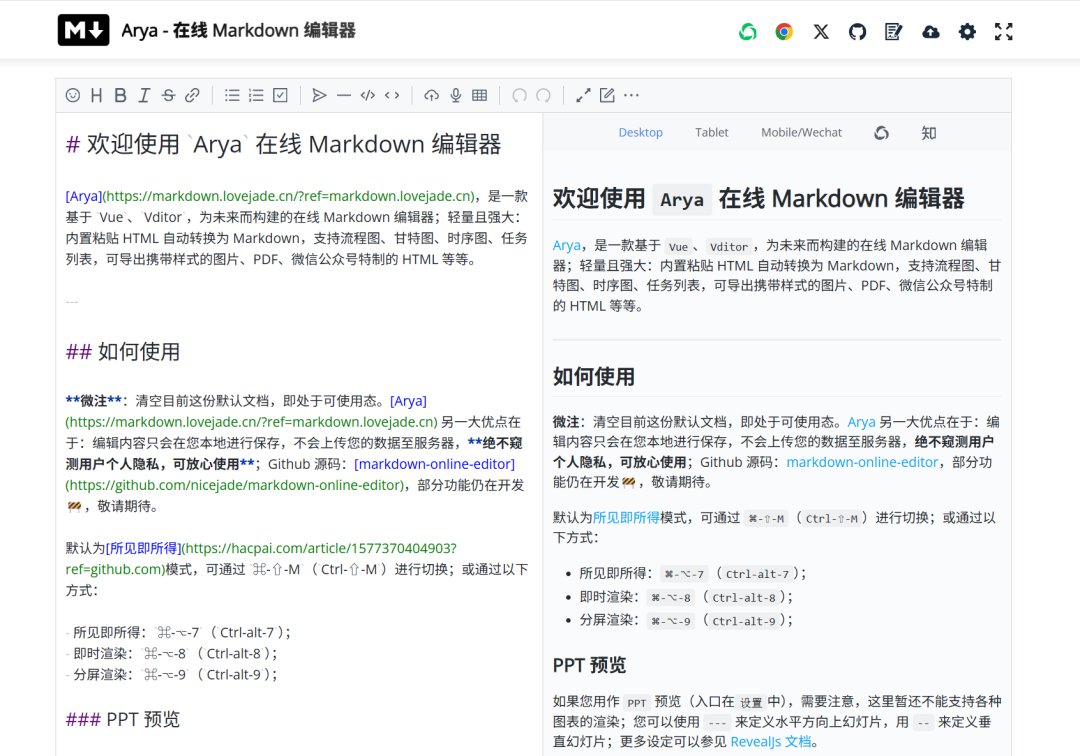This screenshot has width=1080, height=756.
Task: Insert an inline code snippet via toolbar
Action: (392, 95)
